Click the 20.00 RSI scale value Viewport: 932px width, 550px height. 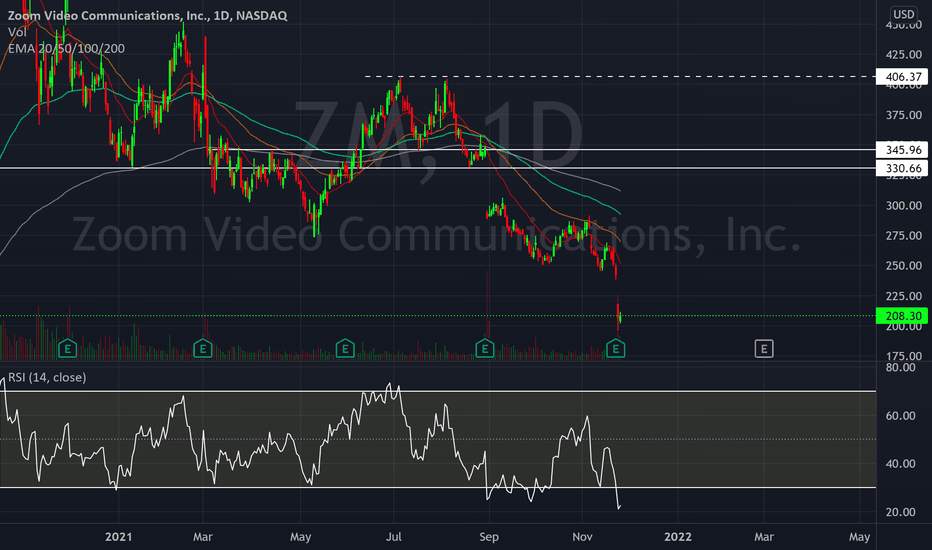click(901, 512)
